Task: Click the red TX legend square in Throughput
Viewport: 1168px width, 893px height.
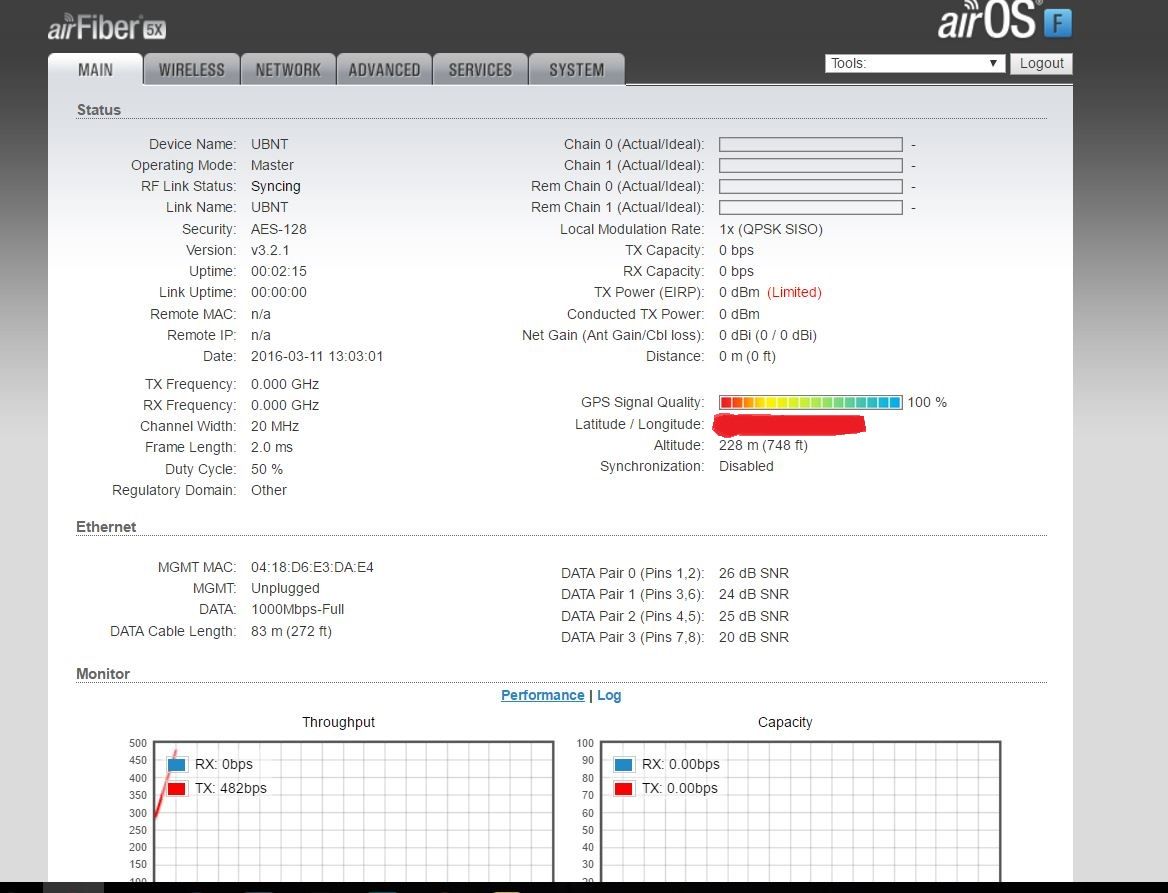Action: pos(177,789)
